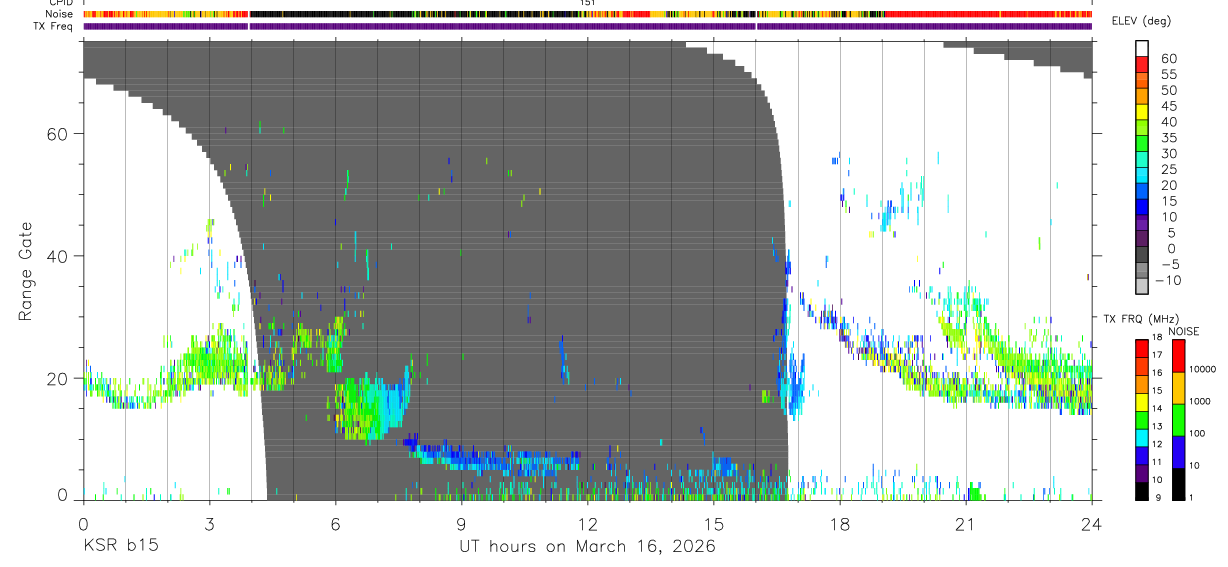Select the NOISE legend title above color bar
The height and width of the screenshot is (567, 1228).
pyautogui.click(x=1183, y=331)
